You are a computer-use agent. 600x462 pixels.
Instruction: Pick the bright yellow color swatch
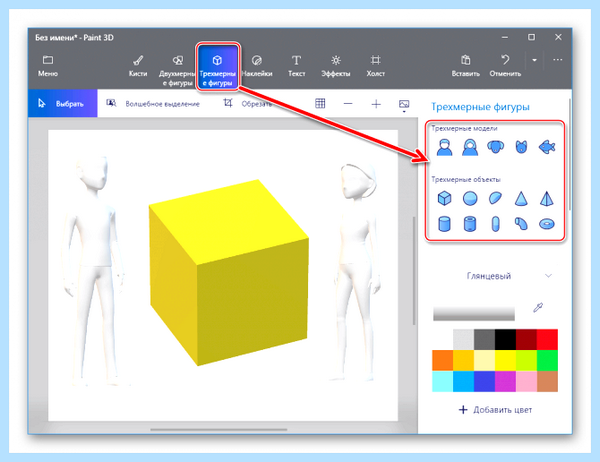tap(505, 361)
